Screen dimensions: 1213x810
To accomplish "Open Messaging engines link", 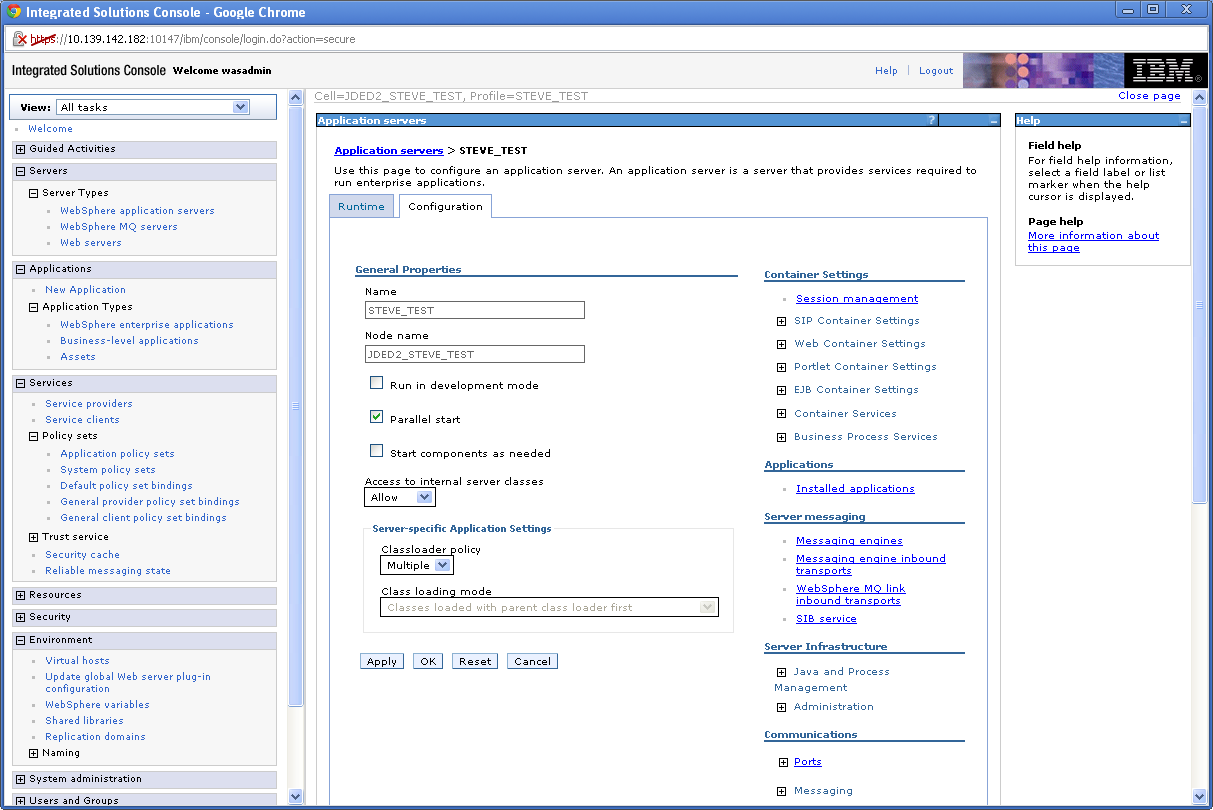I will [x=849, y=541].
